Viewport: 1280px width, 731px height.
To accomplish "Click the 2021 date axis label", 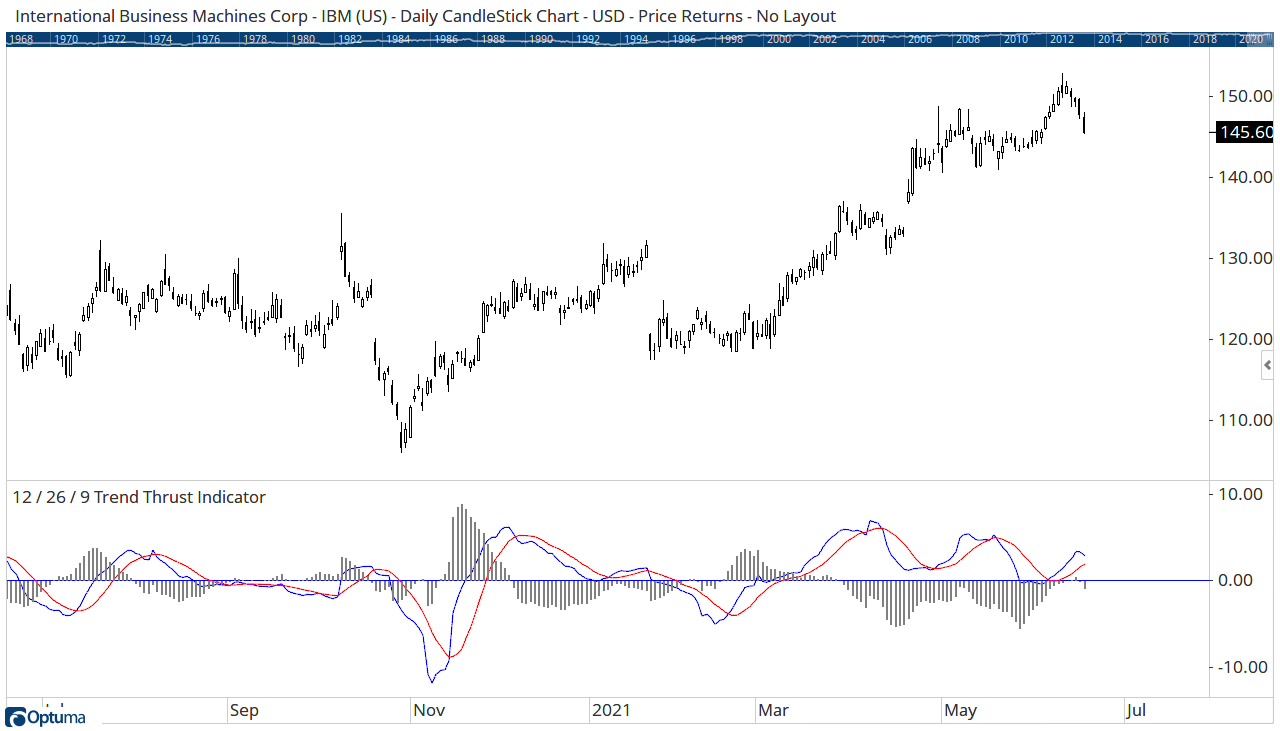I will click(x=611, y=711).
